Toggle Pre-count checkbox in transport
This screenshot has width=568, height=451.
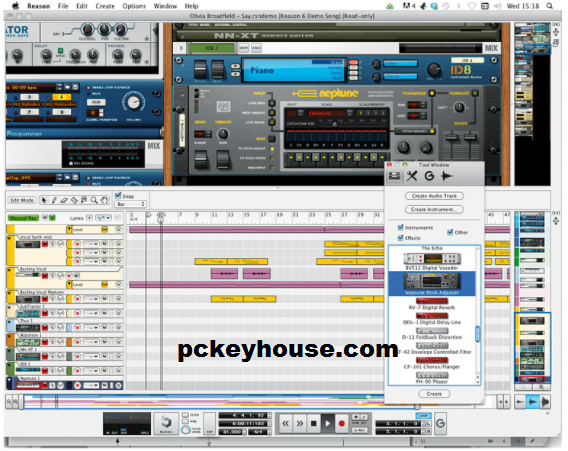(x=185, y=422)
